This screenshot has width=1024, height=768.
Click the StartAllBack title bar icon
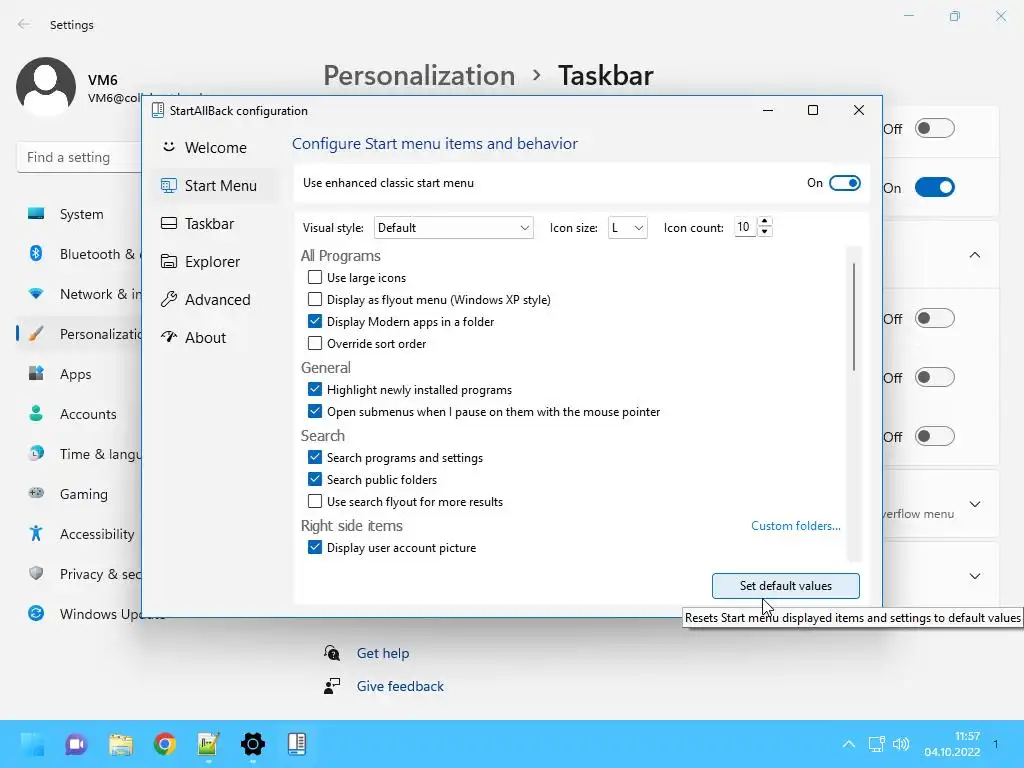[x=157, y=110]
